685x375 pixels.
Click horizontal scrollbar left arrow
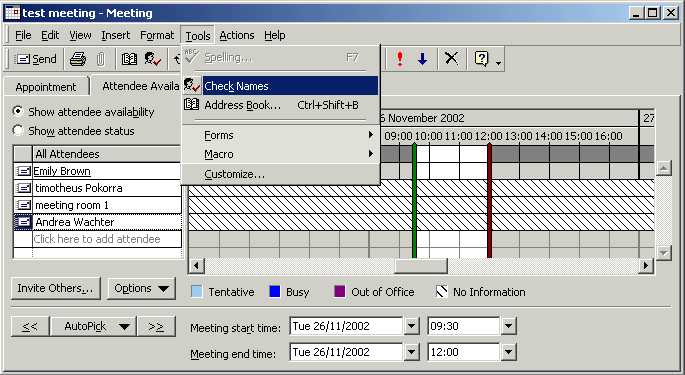pyautogui.click(x=196, y=265)
